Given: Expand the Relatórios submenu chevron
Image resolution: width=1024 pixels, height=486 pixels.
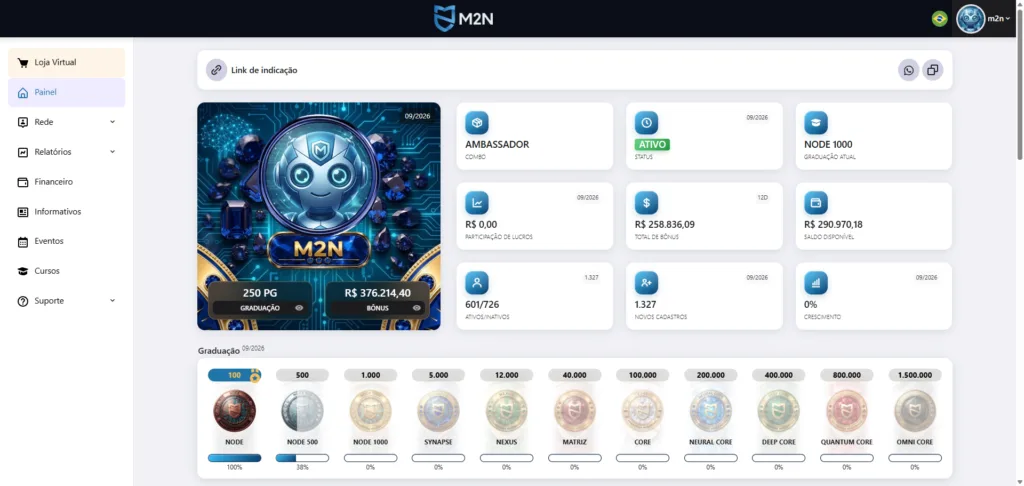Looking at the screenshot, I should 112,152.
